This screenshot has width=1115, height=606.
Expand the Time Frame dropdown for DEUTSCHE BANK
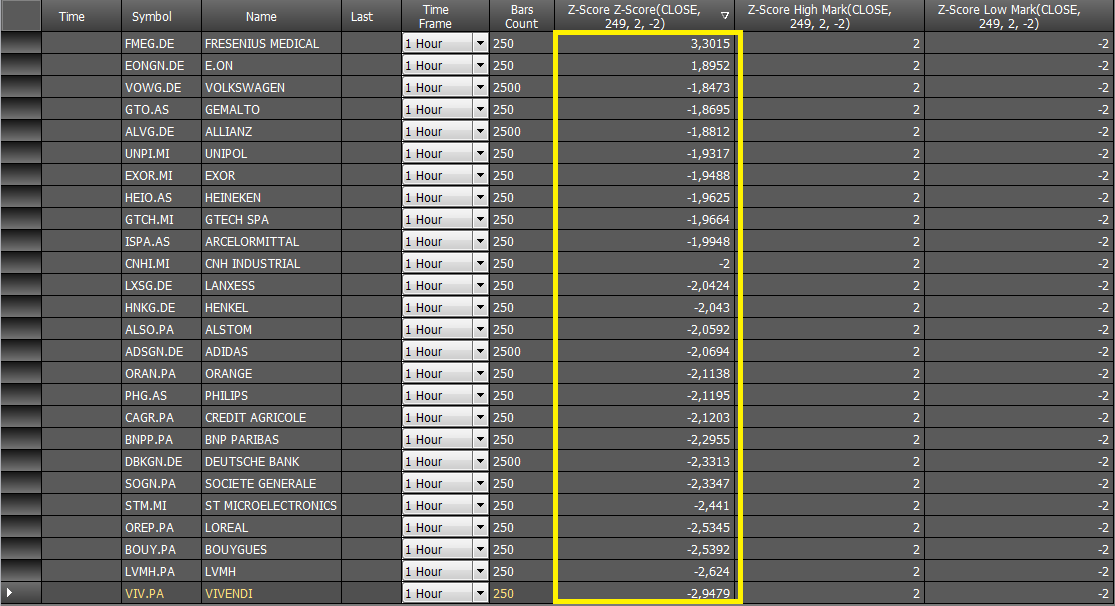[x=480, y=462]
